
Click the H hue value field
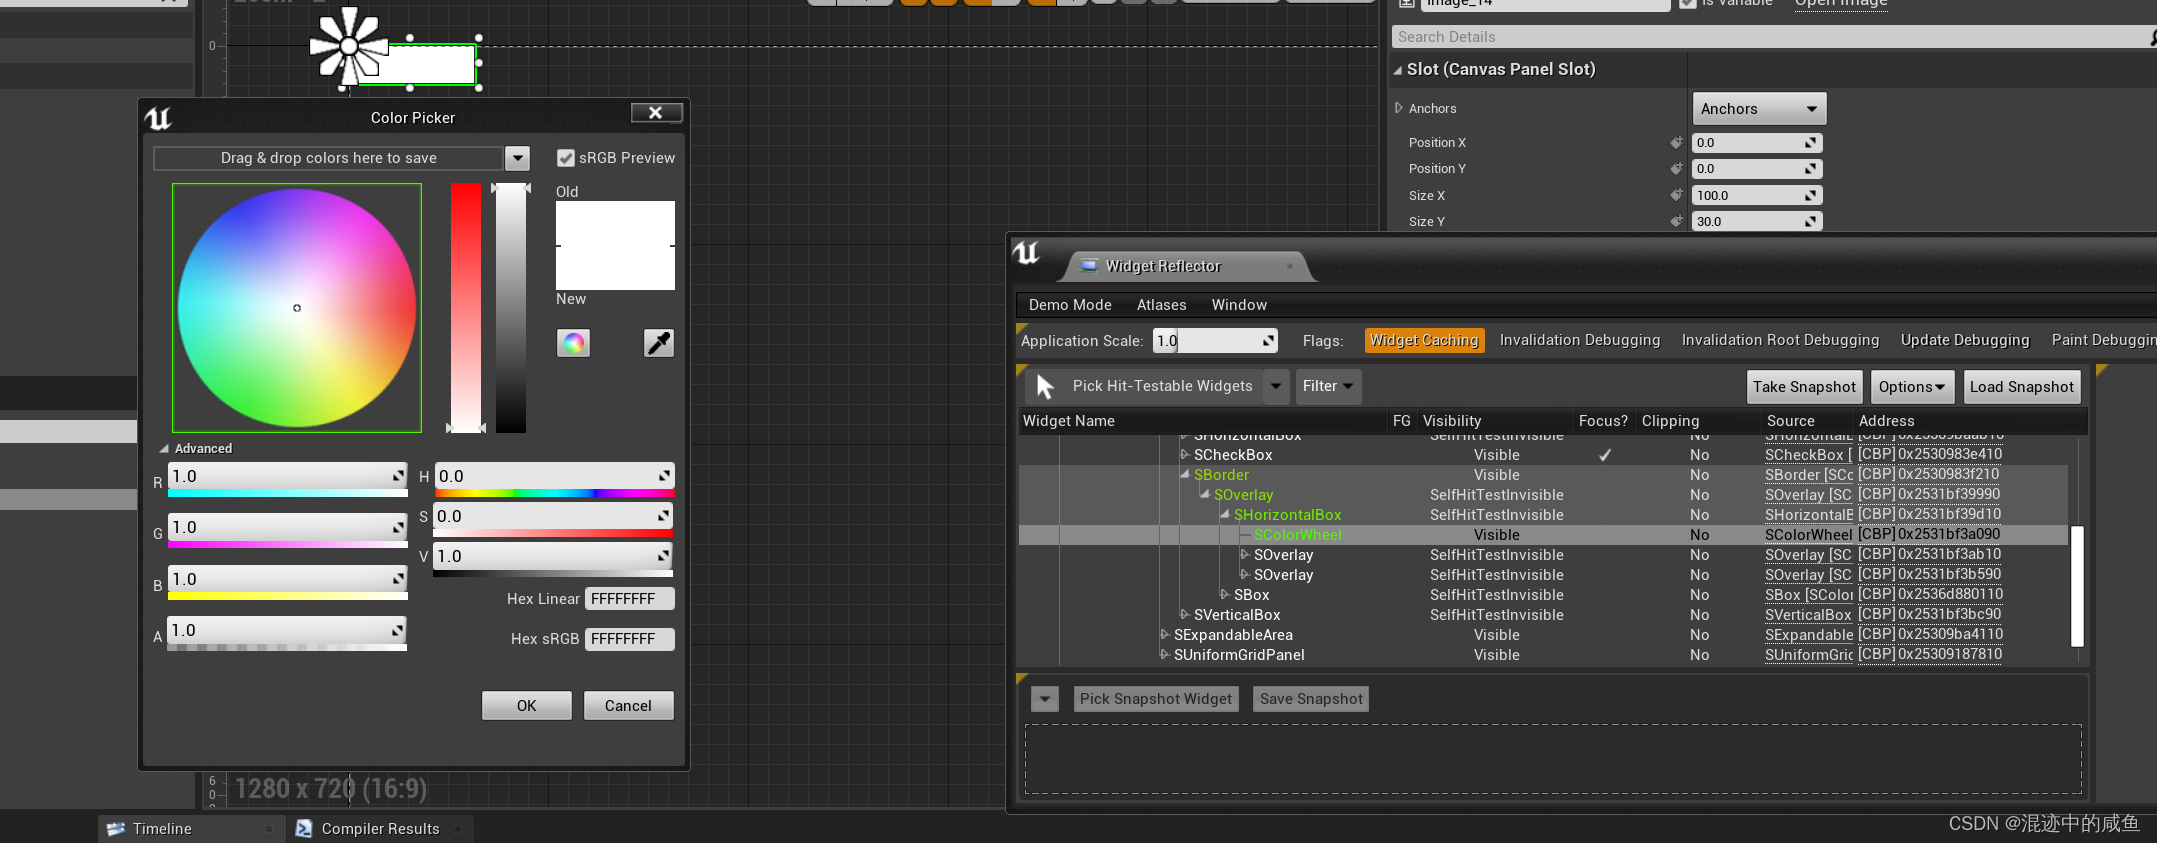click(553, 476)
